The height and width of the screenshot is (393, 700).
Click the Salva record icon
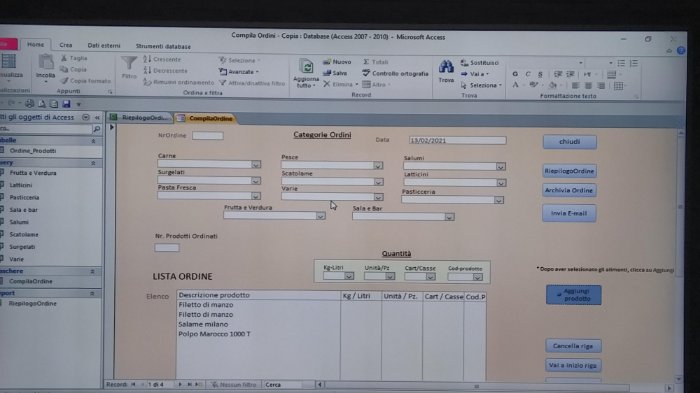tap(327, 73)
